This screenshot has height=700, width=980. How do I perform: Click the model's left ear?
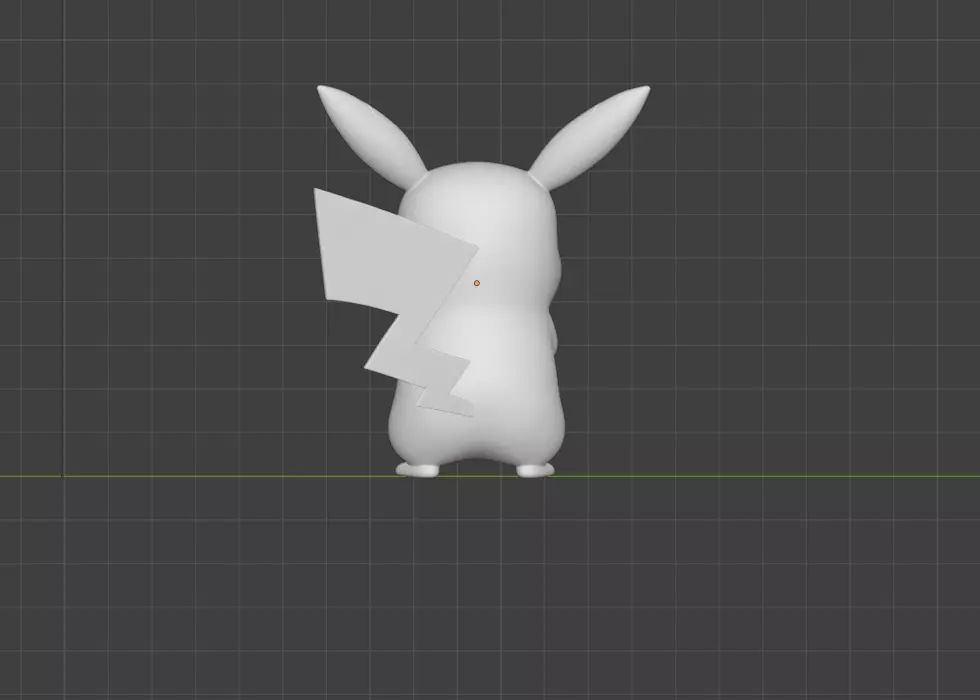coord(372,136)
